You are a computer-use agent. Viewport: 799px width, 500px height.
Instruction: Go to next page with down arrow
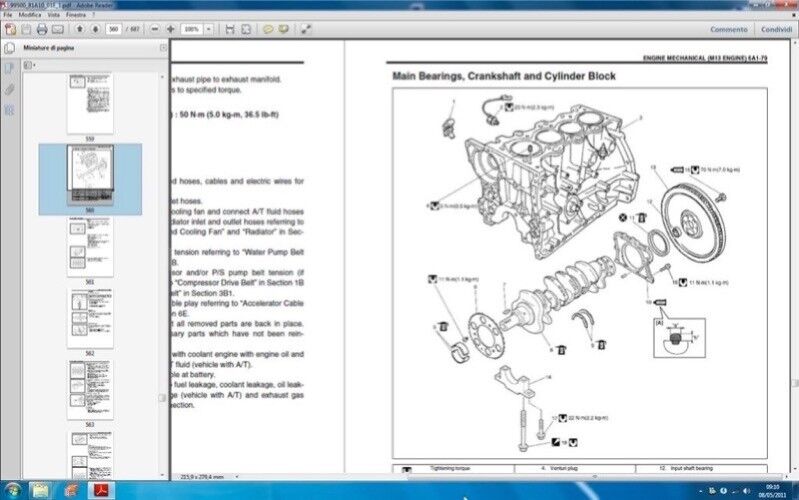pos(93,30)
